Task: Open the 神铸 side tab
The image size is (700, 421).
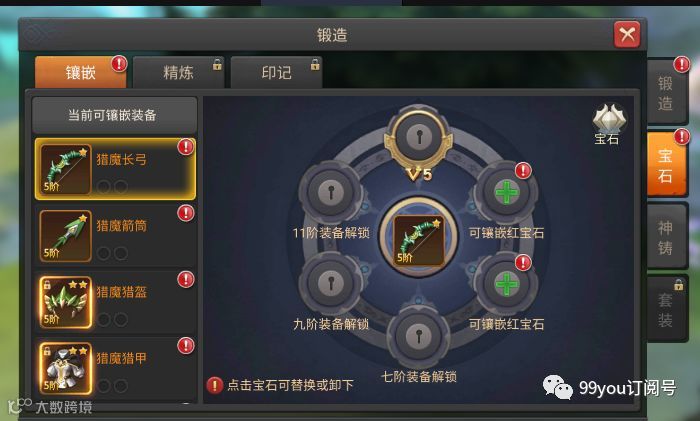Action: point(666,237)
